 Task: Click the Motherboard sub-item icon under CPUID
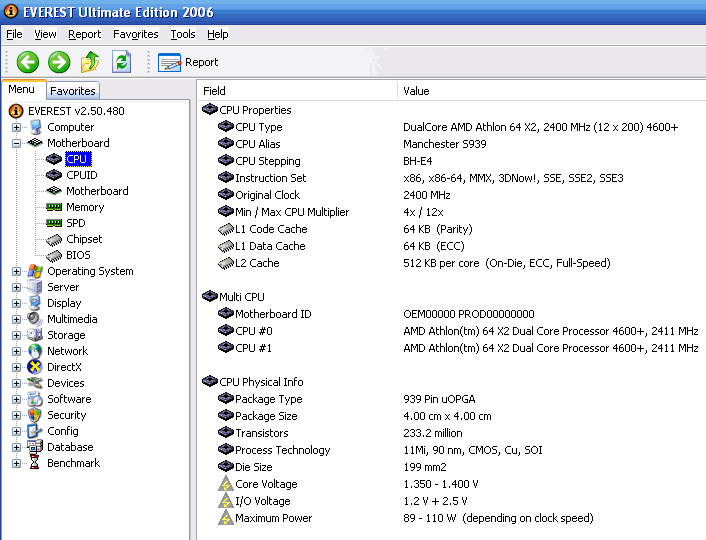point(54,191)
